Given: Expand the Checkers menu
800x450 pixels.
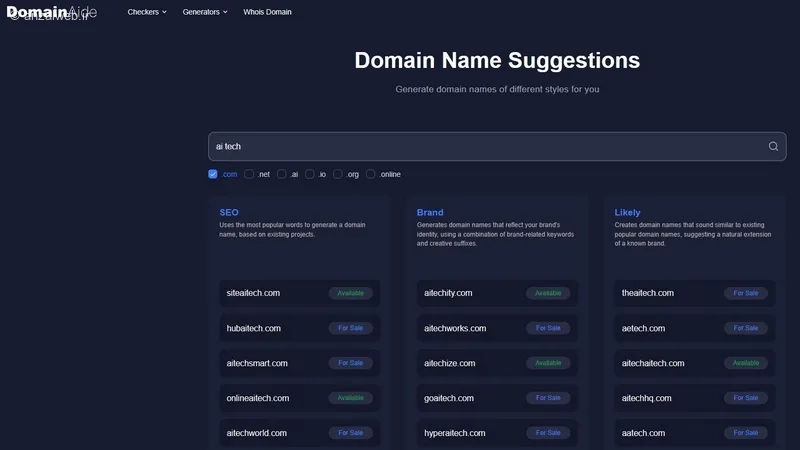Looking at the screenshot, I should [x=147, y=12].
